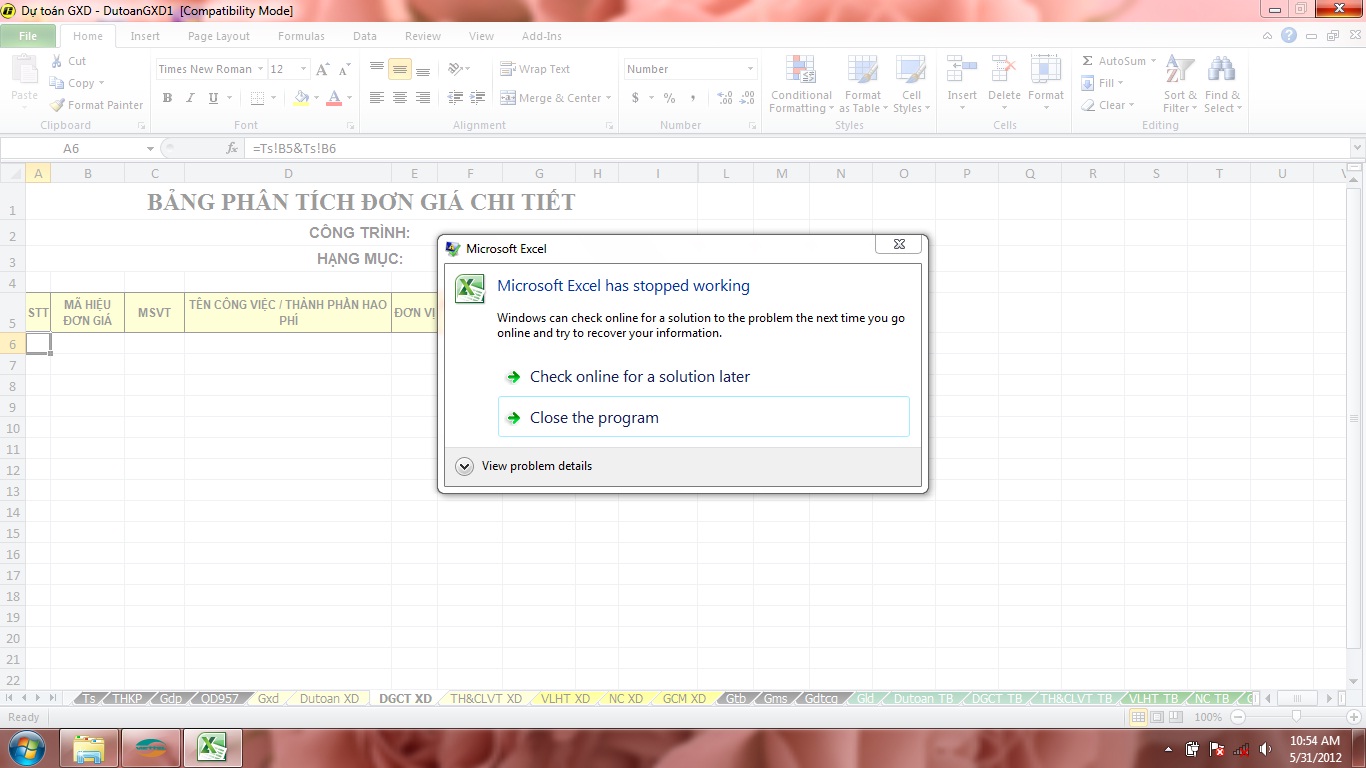Screen dimensions: 1366x768
Task: Open the File tab
Action: tap(28, 36)
